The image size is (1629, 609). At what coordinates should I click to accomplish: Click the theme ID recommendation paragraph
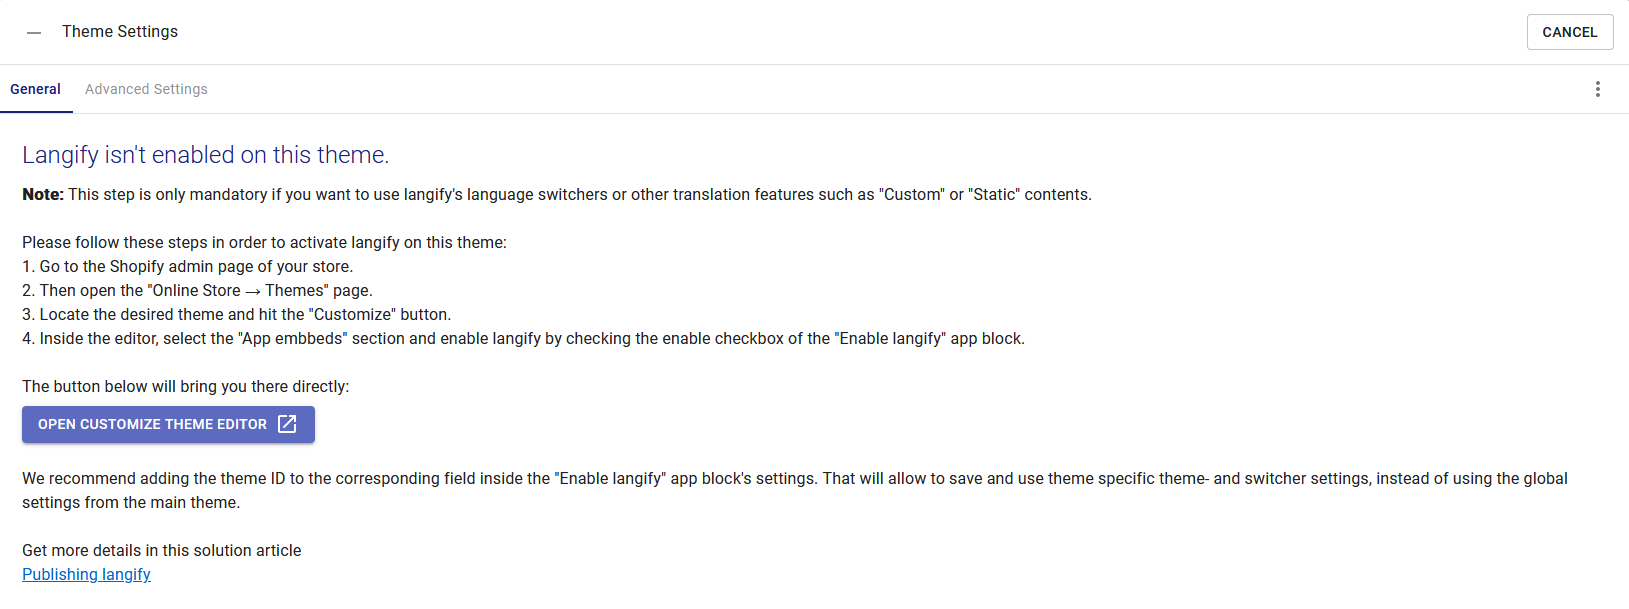795,490
